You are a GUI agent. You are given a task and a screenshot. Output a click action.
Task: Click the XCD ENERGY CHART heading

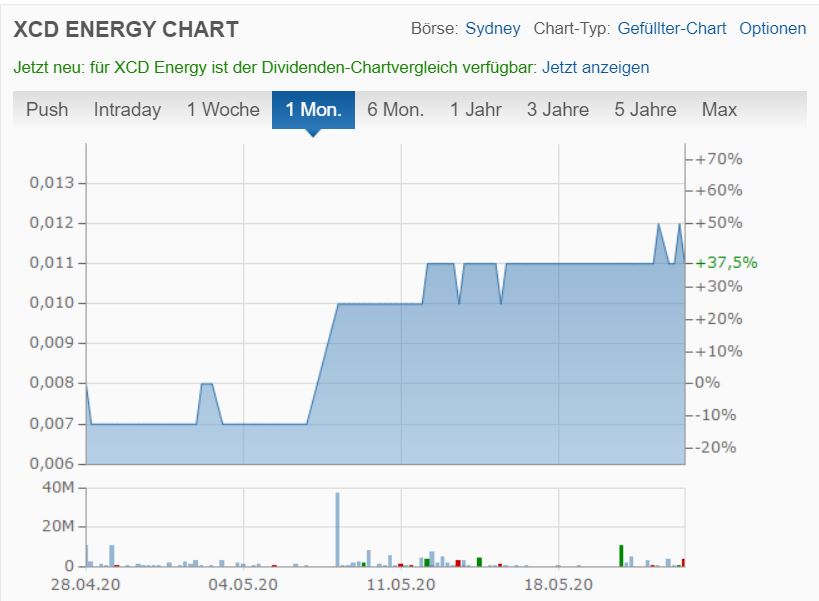126,29
